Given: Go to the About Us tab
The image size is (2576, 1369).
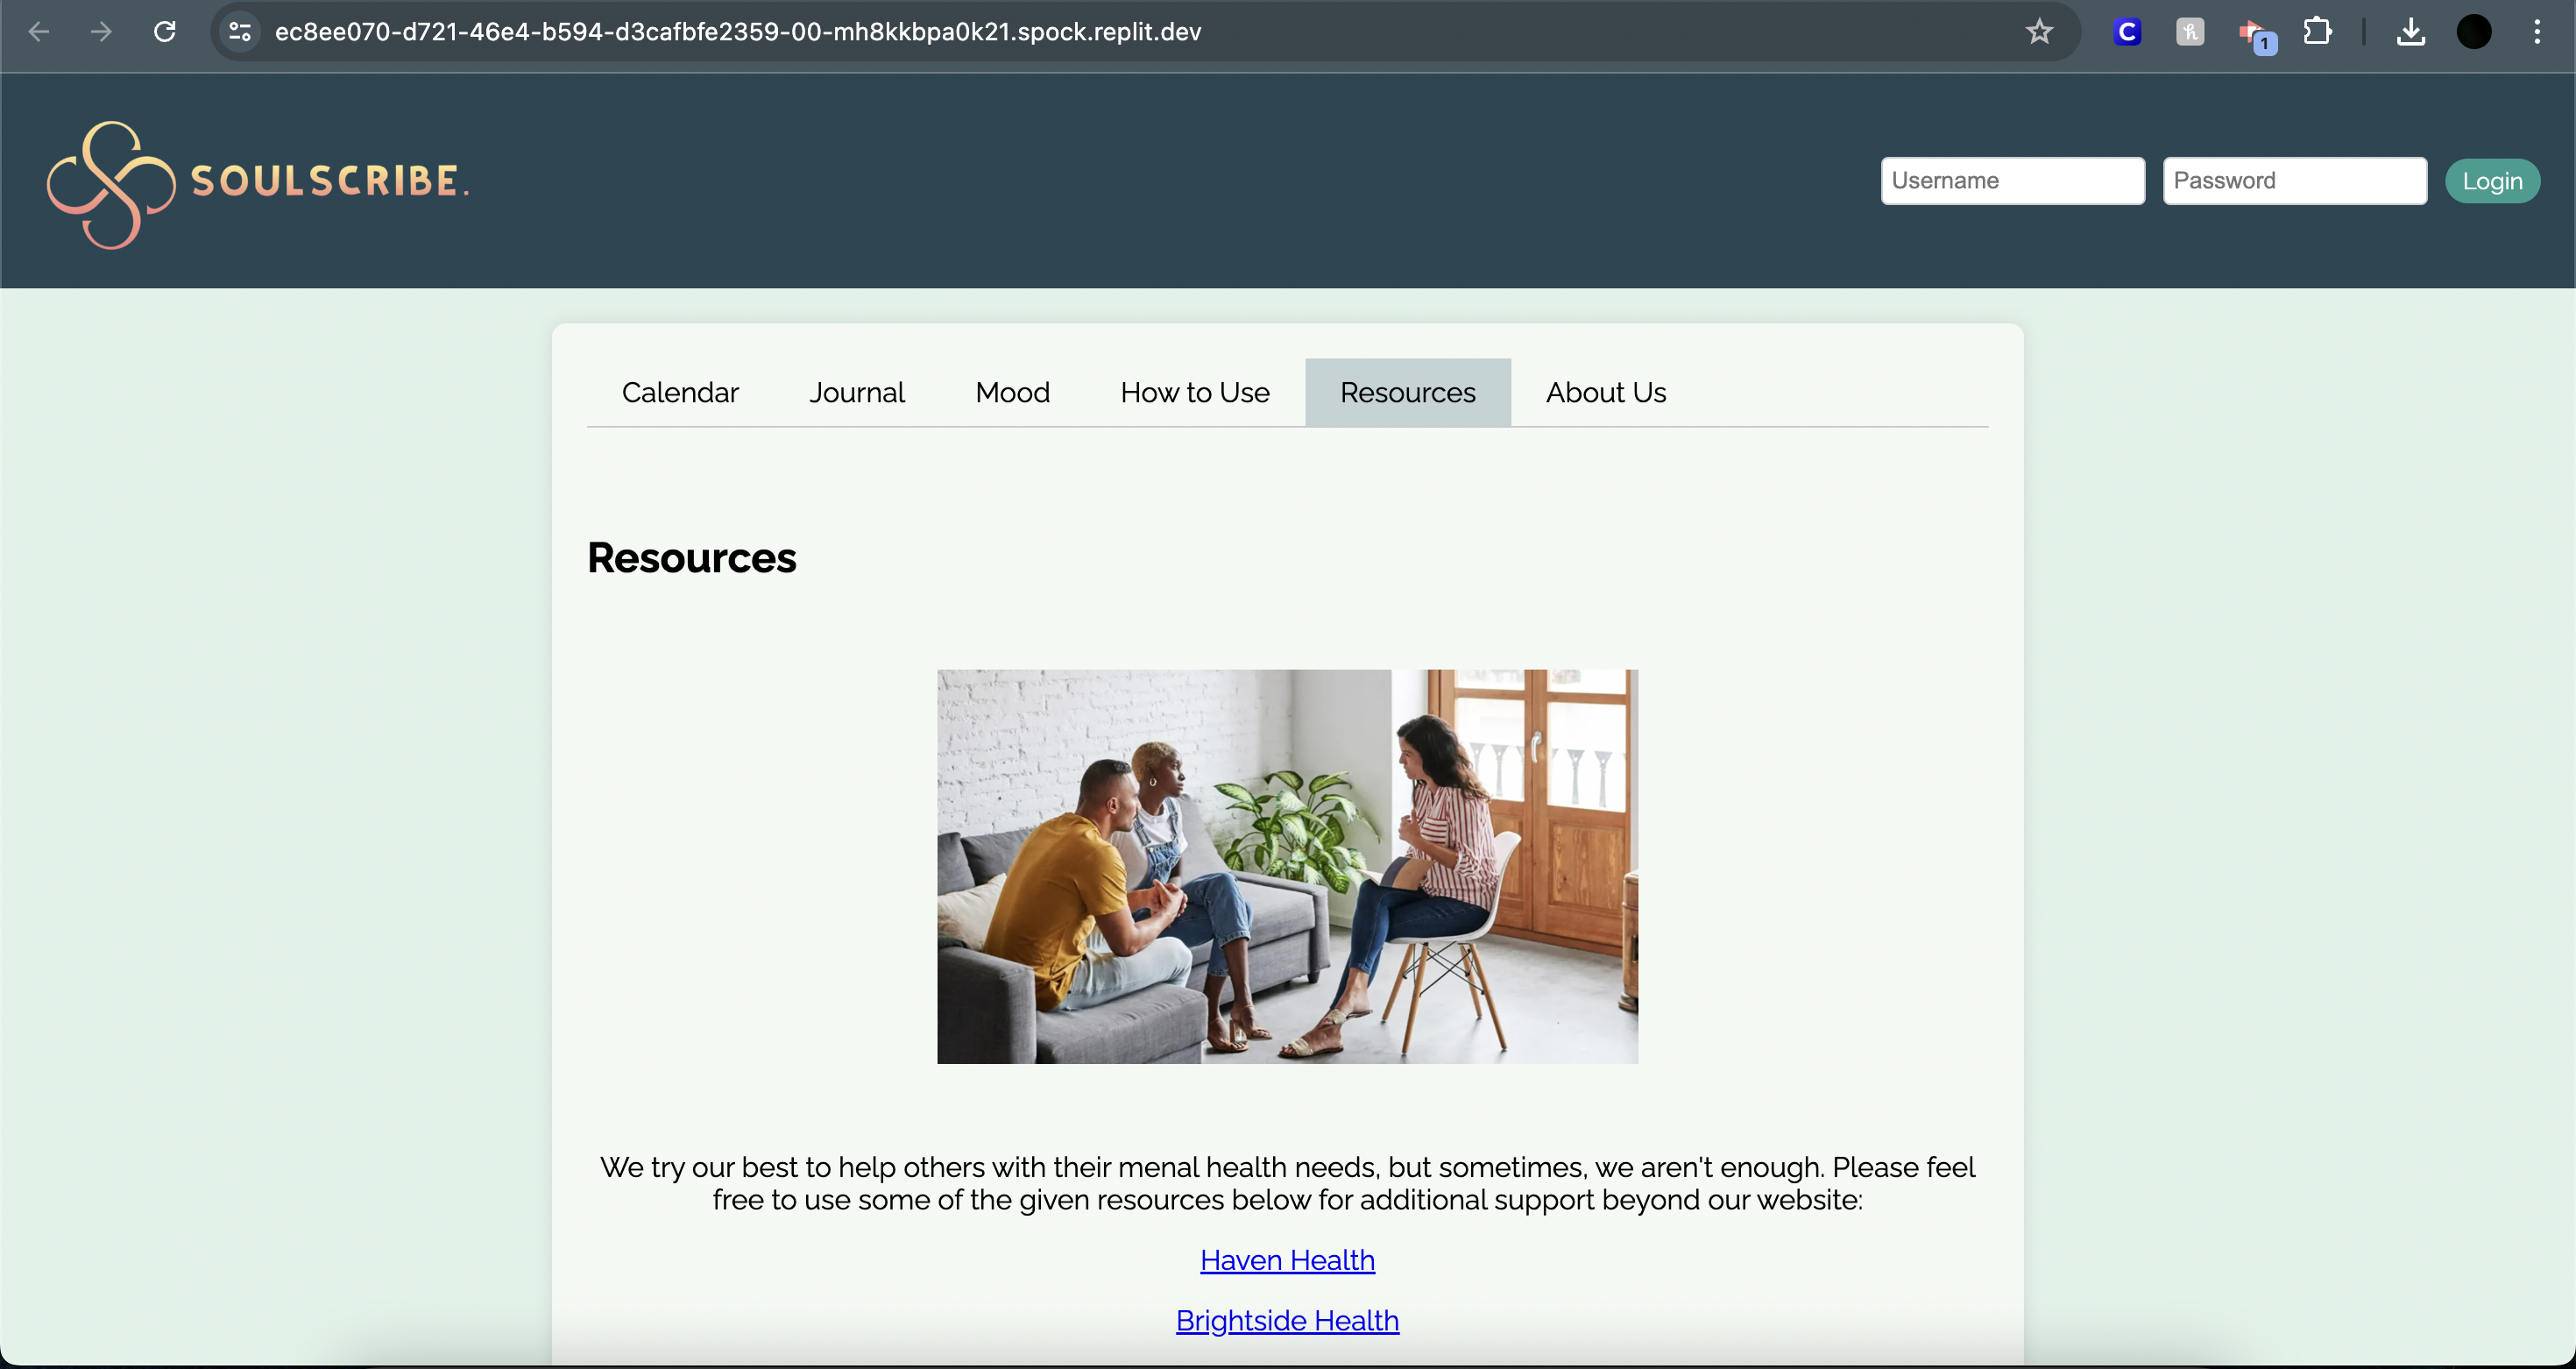Looking at the screenshot, I should pyautogui.click(x=1606, y=392).
